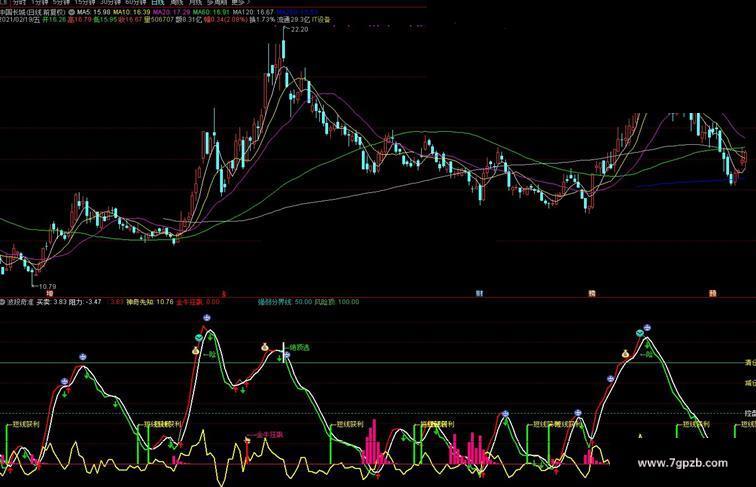Image resolution: width=756 pixels, height=487 pixels.
Task: Switch to the 分时 intraday tab
Action: pos(20,2)
